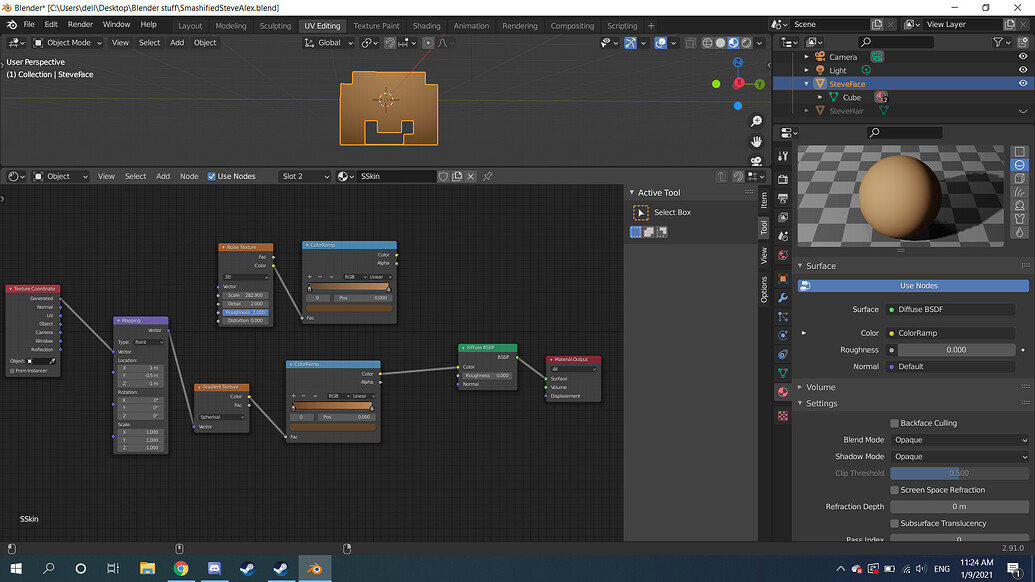Expand the Cube mesh in outliner

pos(820,98)
